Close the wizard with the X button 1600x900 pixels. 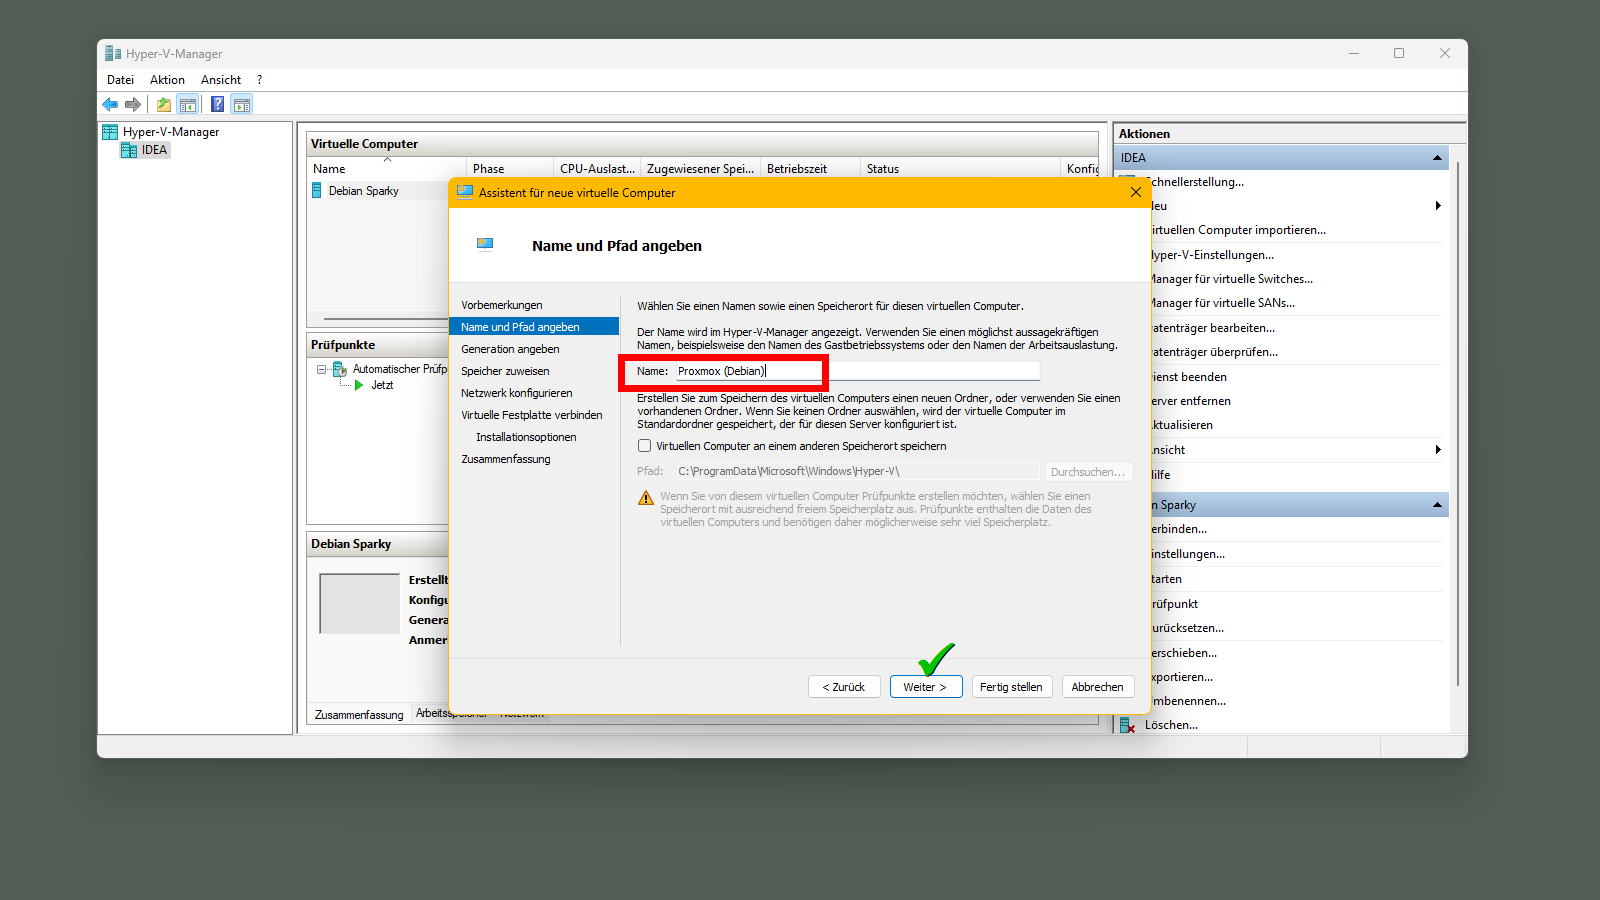tap(1135, 192)
